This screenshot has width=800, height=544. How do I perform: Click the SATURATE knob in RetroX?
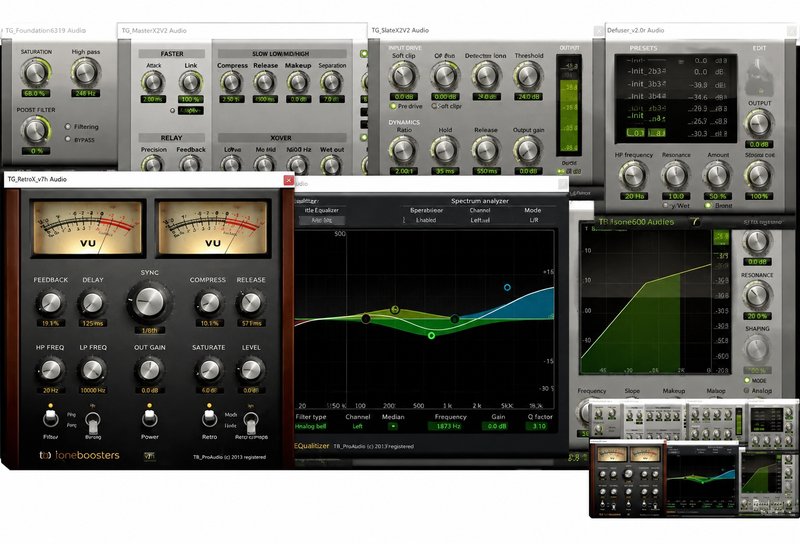[x=209, y=369]
